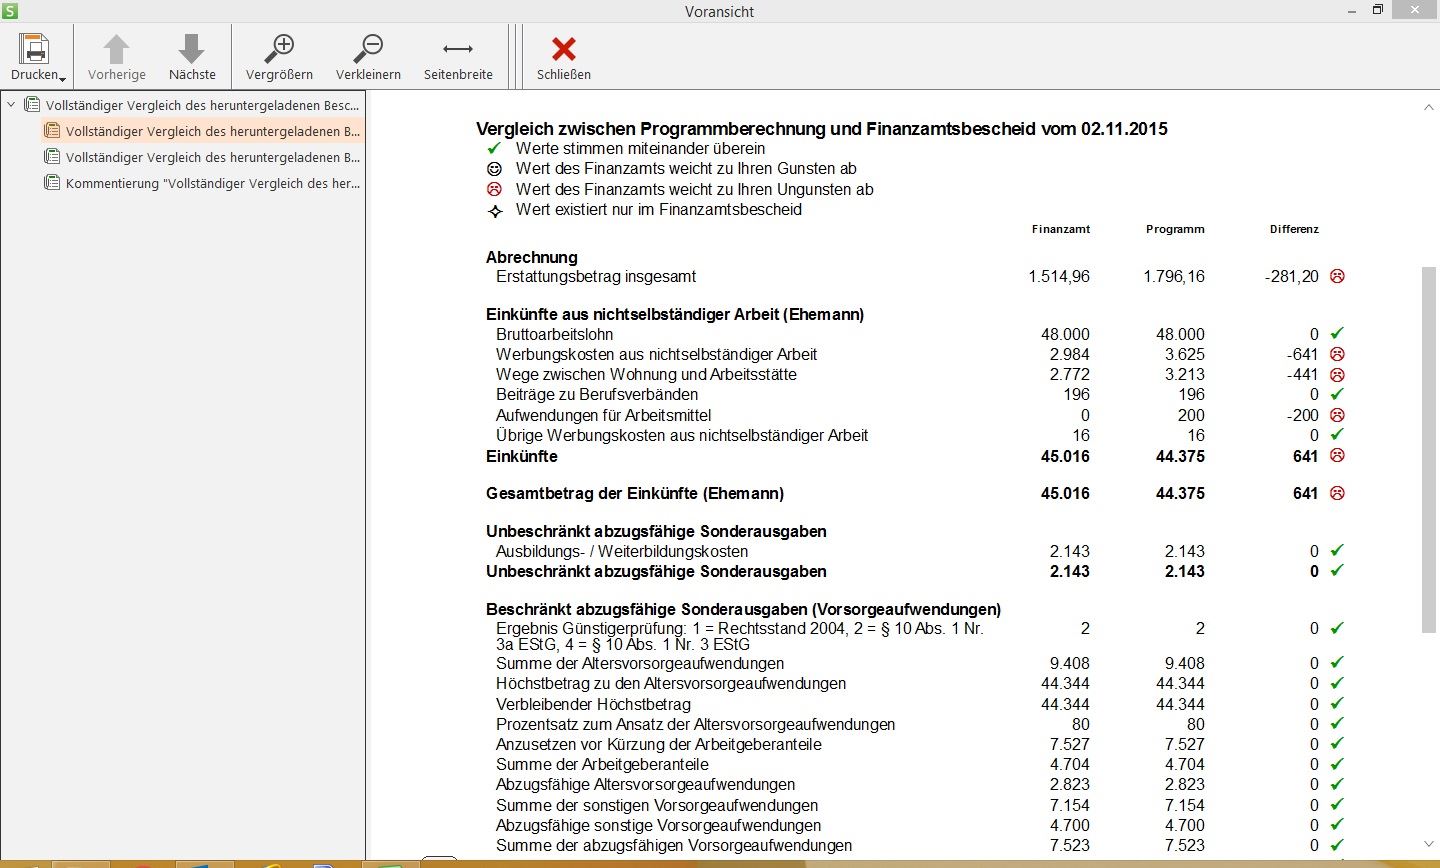Click 'Bruttoarbeitslohn' row label
This screenshot has height=868, width=1440.
[x=555, y=334]
